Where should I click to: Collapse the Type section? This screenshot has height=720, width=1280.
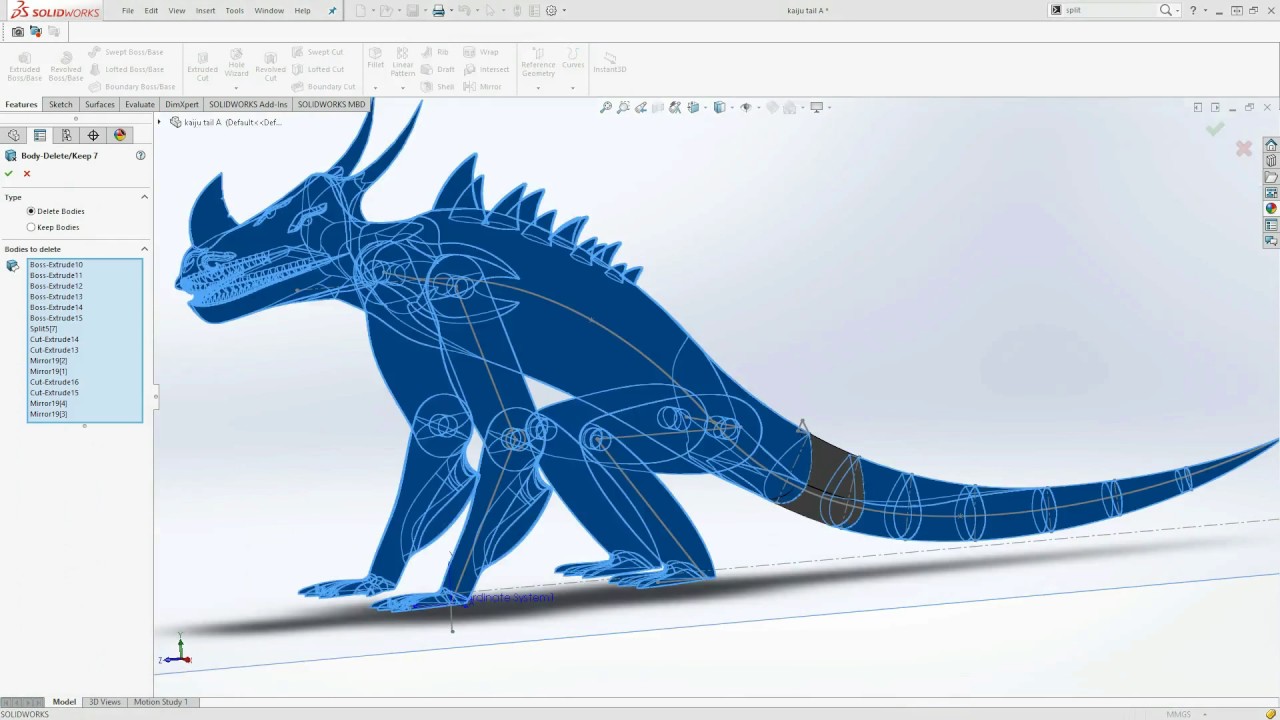point(144,197)
